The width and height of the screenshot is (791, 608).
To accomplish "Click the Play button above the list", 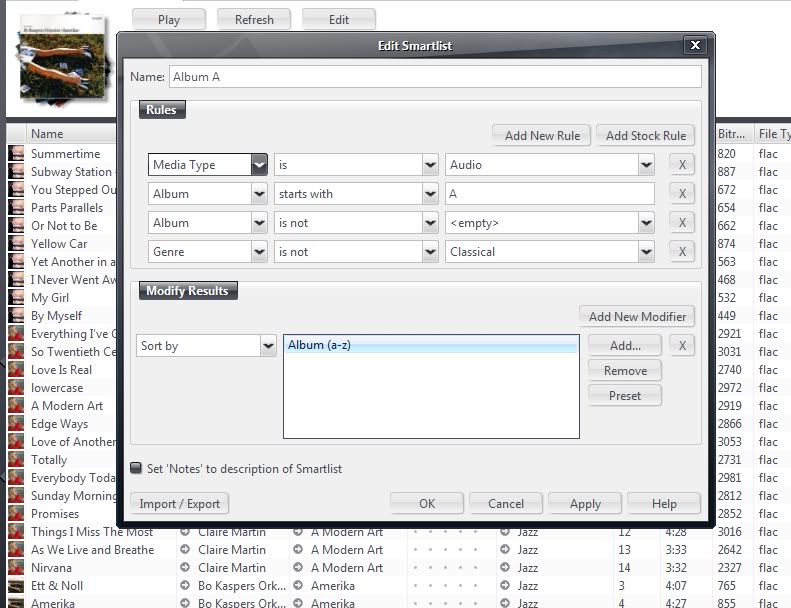I will click(168, 20).
